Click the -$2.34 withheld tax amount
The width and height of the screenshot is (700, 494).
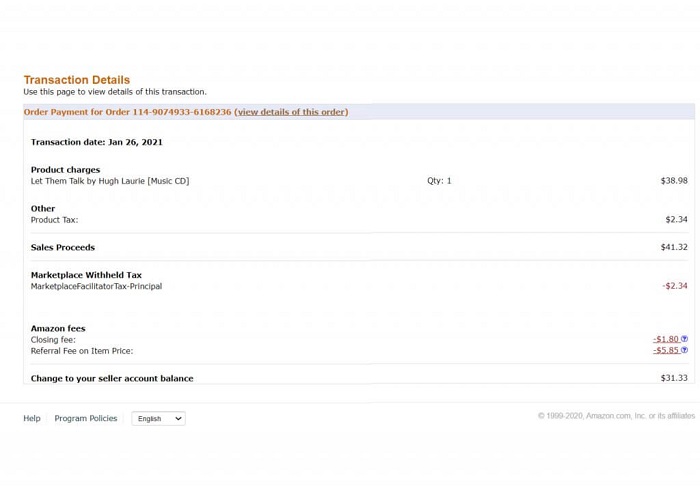(675, 286)
